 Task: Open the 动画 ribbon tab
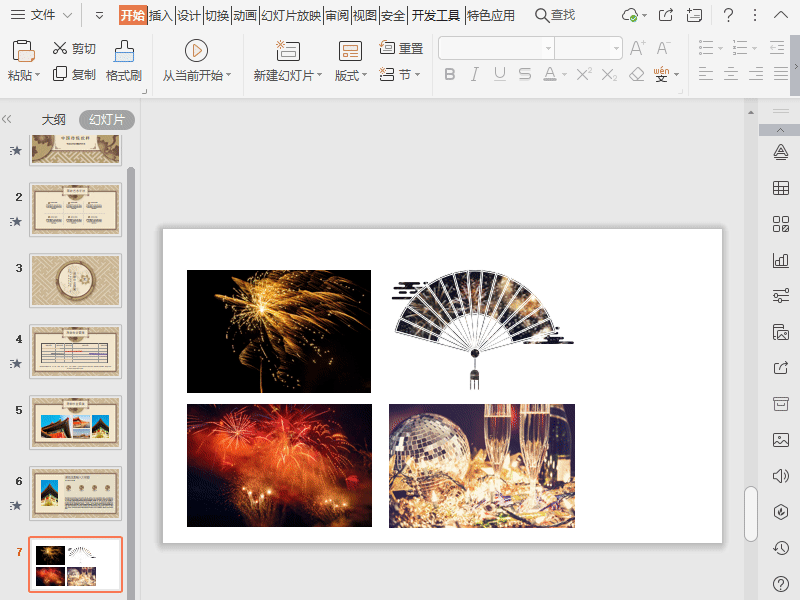coord(245,15)
